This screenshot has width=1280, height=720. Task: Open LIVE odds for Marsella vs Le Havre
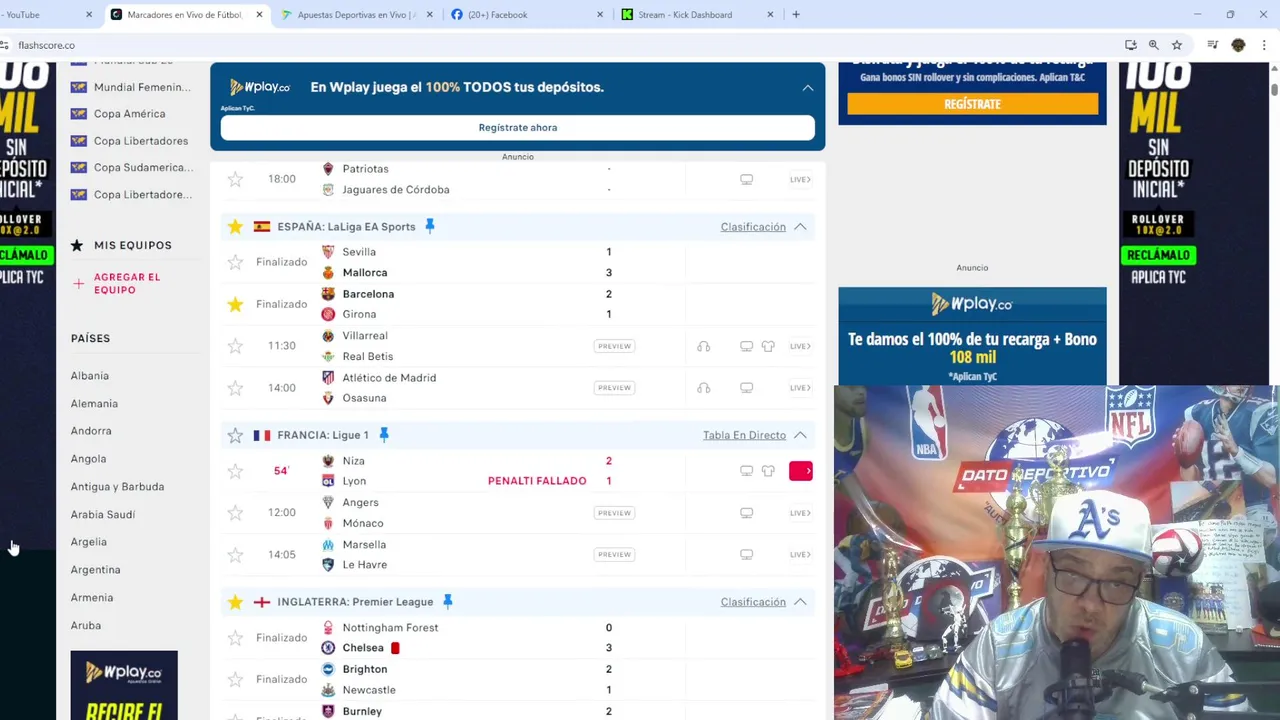[800, 554]
